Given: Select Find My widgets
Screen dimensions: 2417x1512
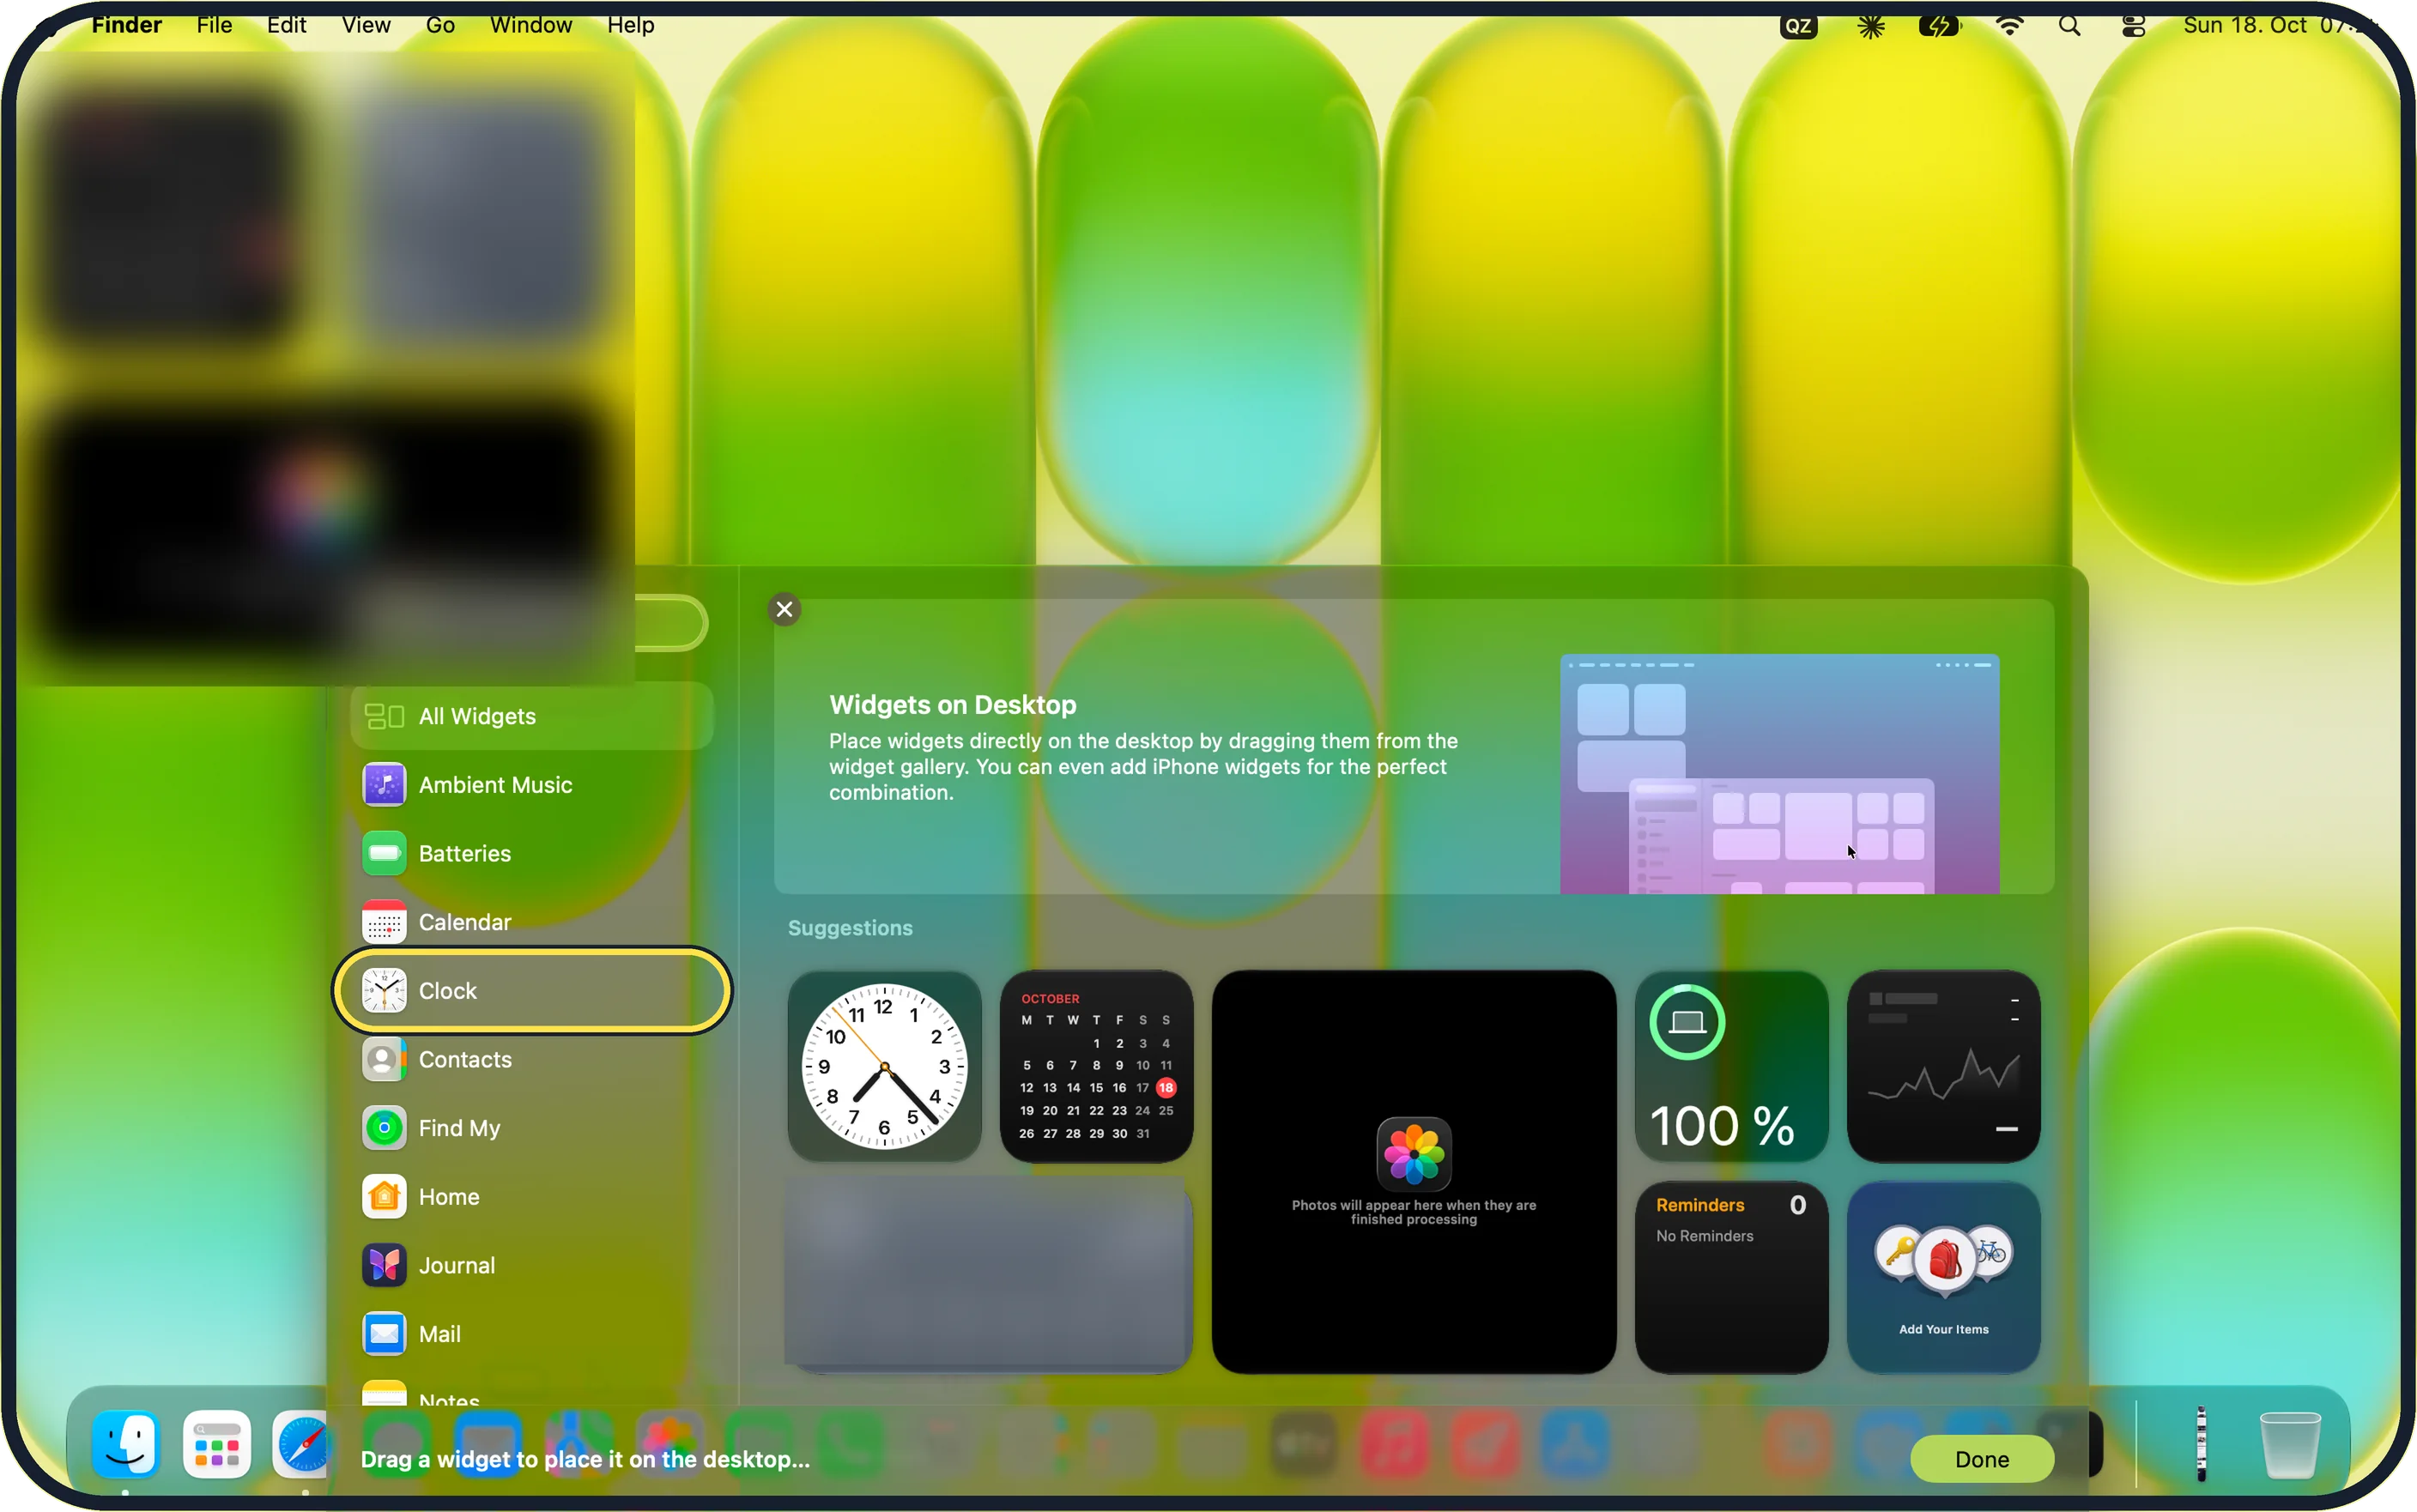Looking at the screenshot, I should (532, 1128).
